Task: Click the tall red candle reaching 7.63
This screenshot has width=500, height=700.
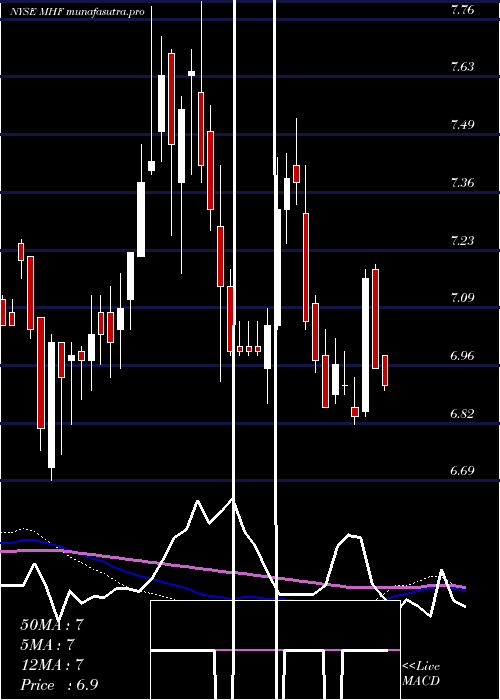Action: coord(171,99)
